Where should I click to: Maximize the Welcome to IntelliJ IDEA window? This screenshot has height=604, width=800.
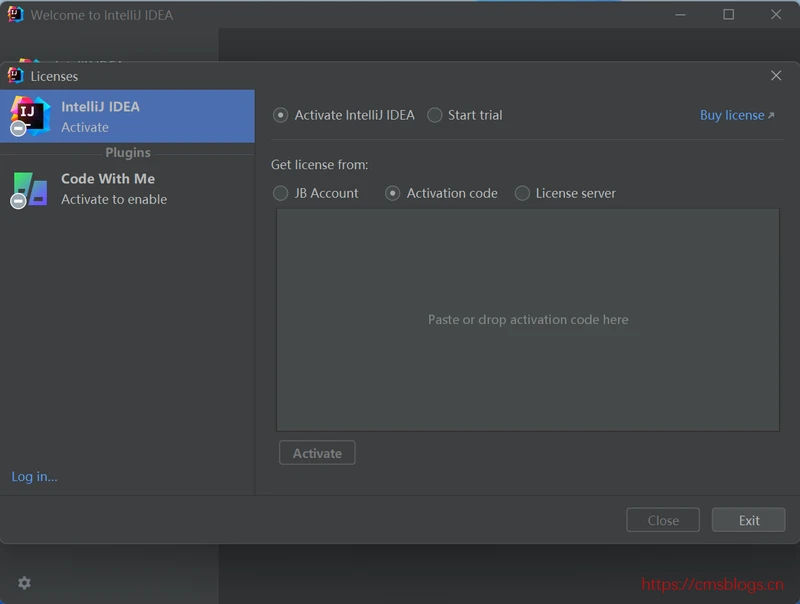(x=729, y=15)
